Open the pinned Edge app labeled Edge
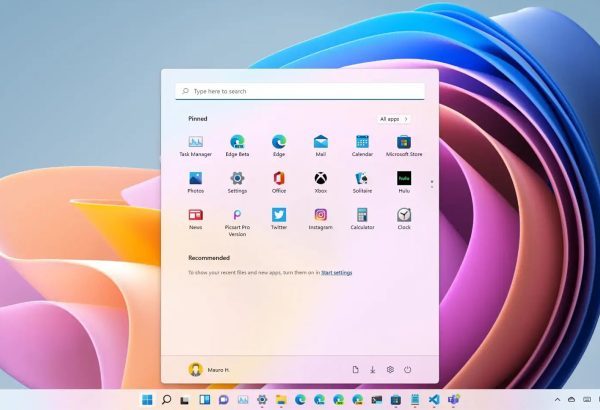The width and height of the screenshot is (600, 410). point(279,146)
